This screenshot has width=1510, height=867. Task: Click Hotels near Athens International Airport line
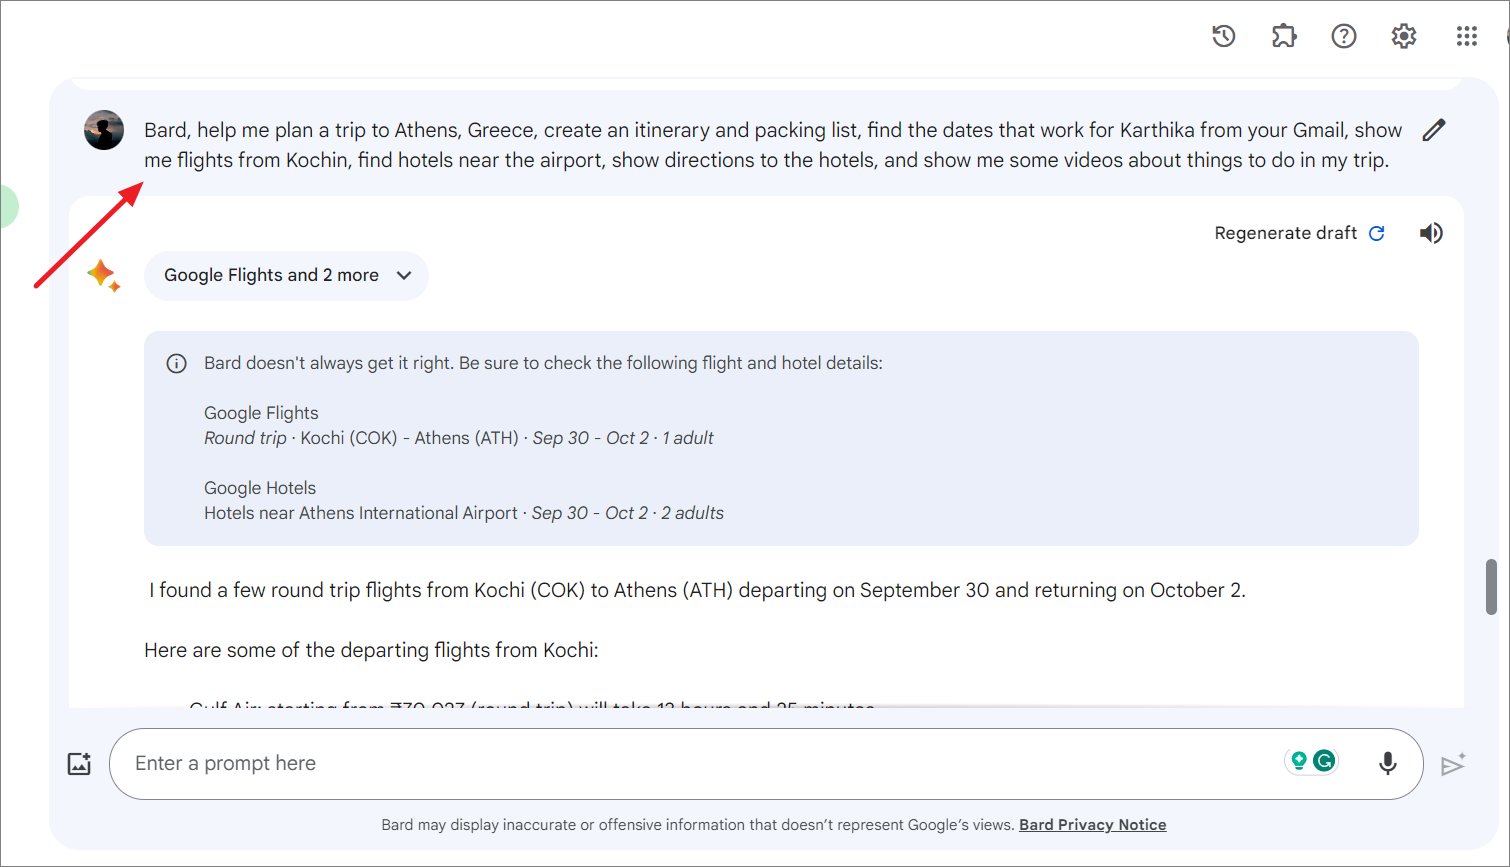[x=464, y=513]
